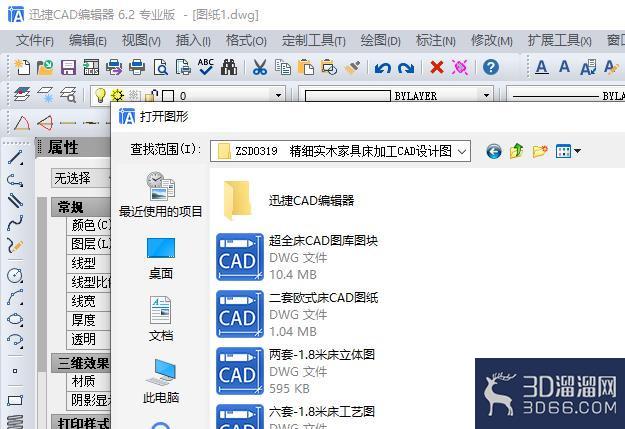The height and width of the screenshot is (429, 625).
Task: Click the match properties brush icon
Action: [352, 67]
